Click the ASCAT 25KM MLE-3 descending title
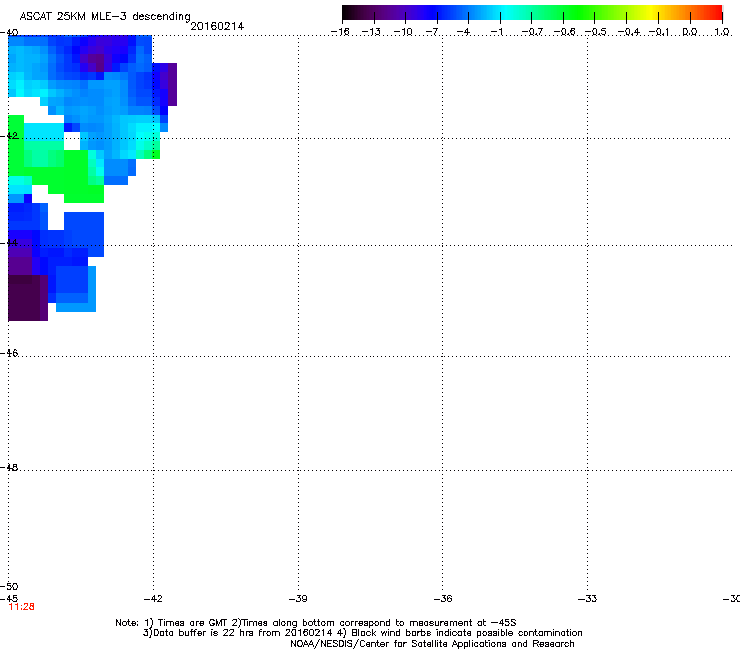Viewport: 740px width, 650px height. 105,16
